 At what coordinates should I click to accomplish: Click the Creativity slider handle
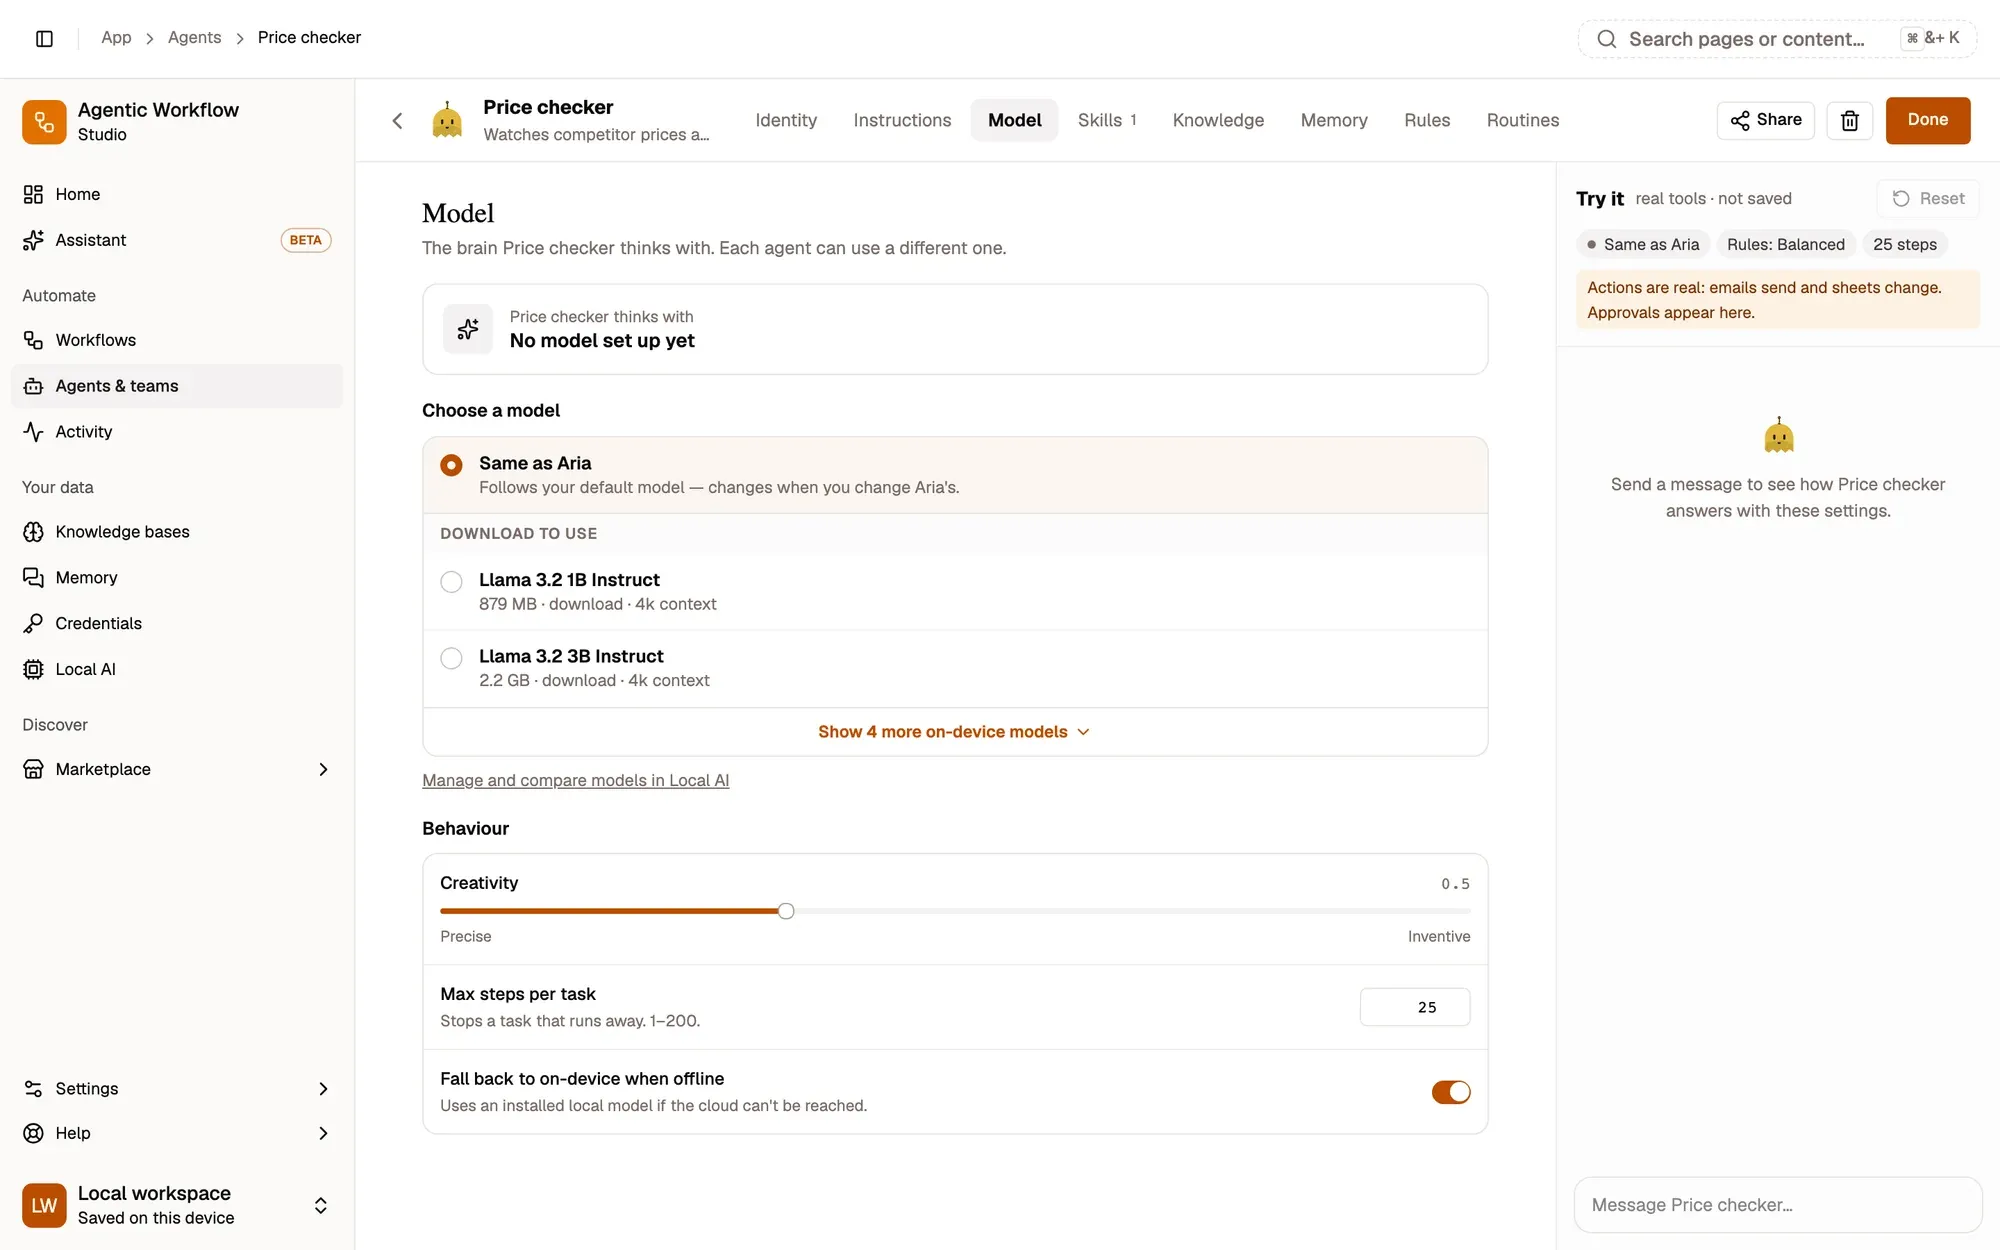click(x=786, y=911)
